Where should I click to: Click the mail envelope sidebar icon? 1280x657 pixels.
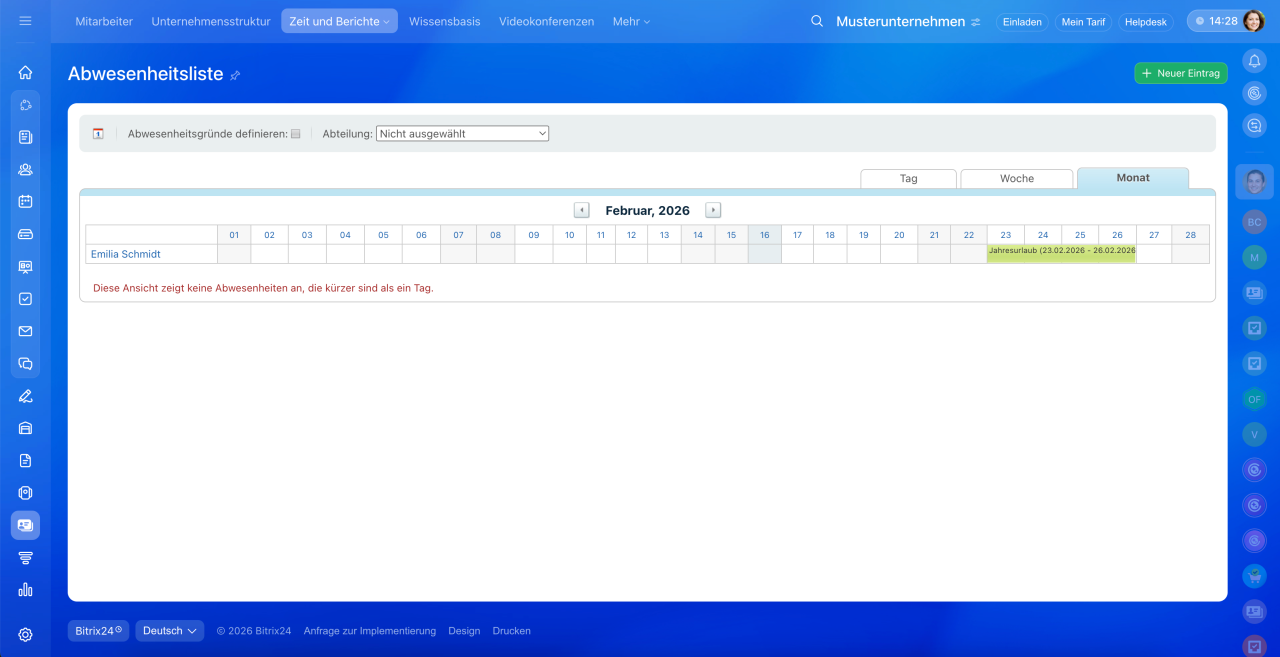pyautogui.click(x=25, y=331)
